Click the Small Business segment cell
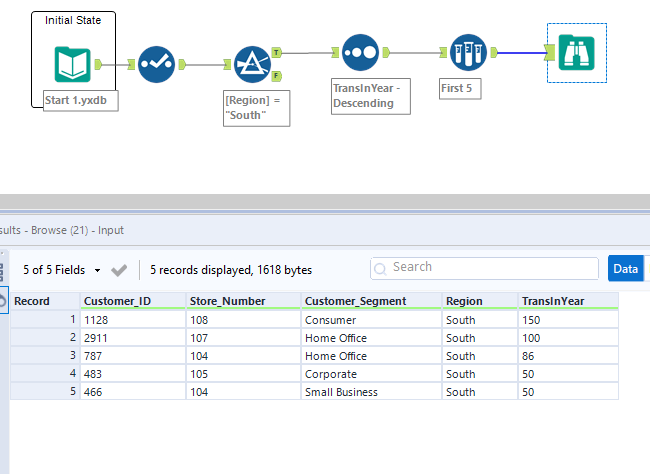Screen dimensions: 650x474 click(x=371, y=391)
